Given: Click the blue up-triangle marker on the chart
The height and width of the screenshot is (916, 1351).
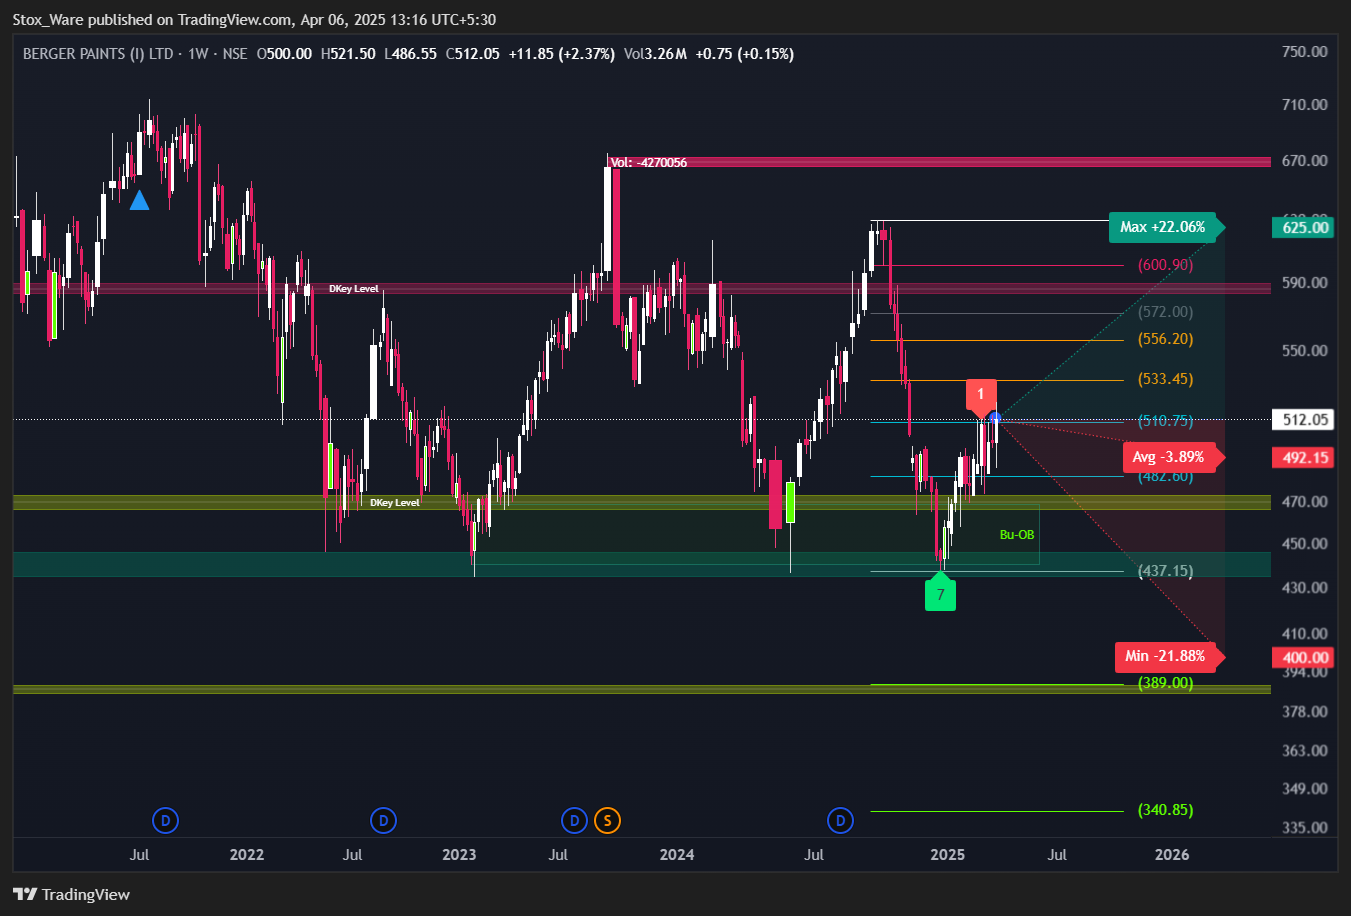Looking at the screenshot, I should click(139, 200).
